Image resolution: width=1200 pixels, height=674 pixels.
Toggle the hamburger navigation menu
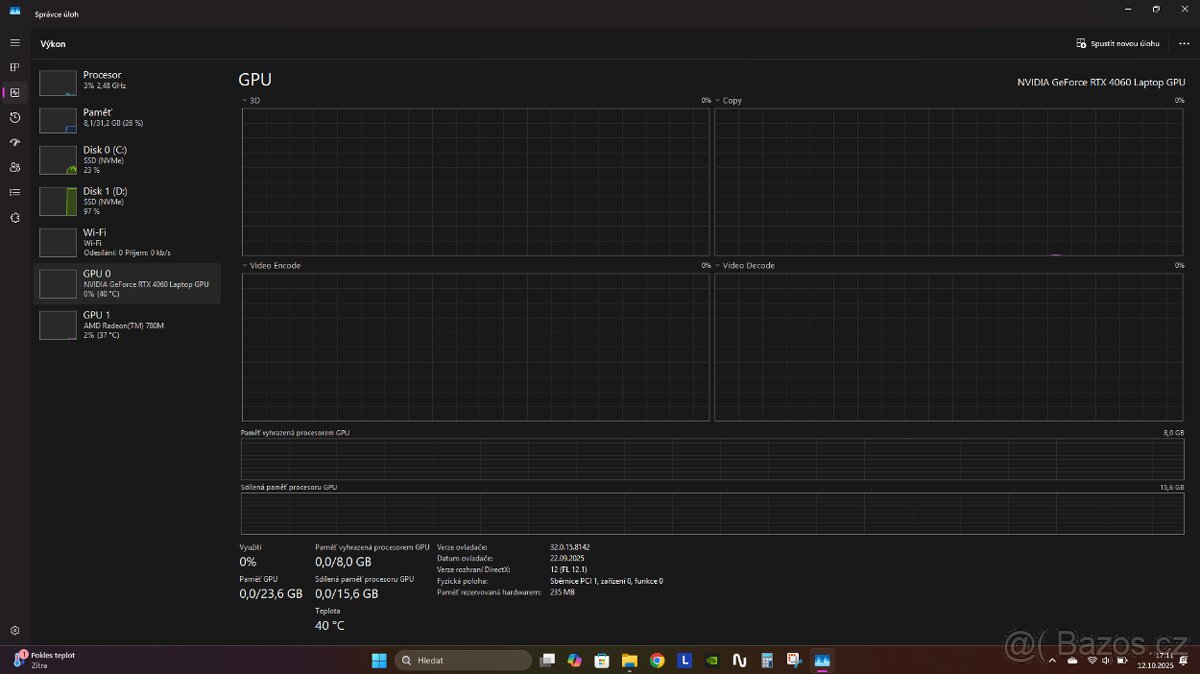pos(15,43)
